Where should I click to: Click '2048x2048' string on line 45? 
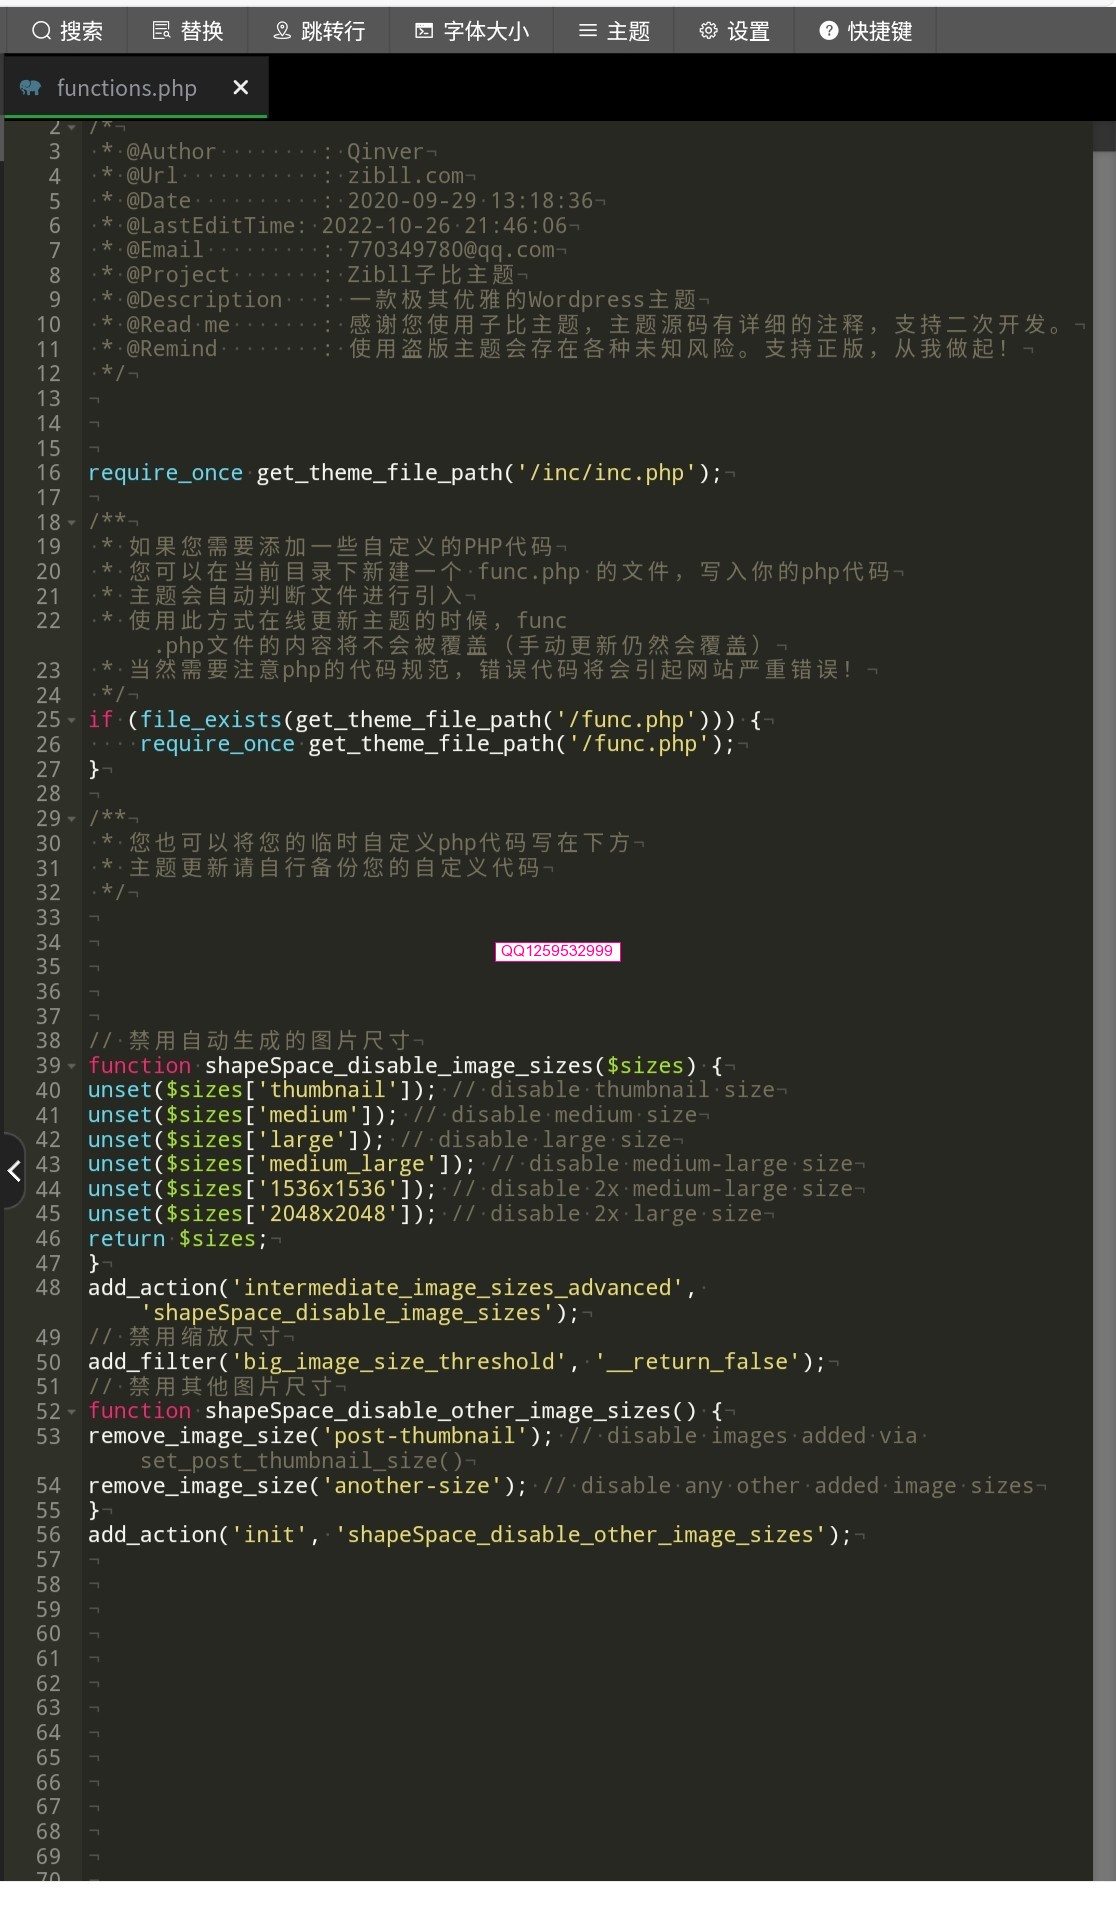click(327, 1214)
